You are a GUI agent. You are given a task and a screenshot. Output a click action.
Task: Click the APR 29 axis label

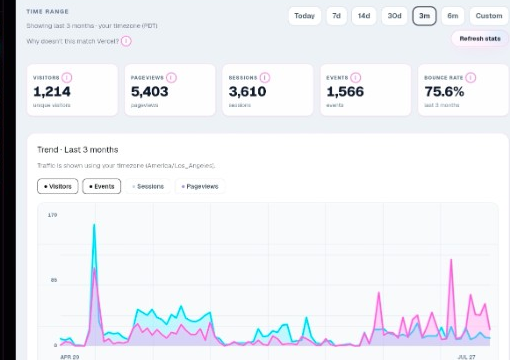pos(70,357)
